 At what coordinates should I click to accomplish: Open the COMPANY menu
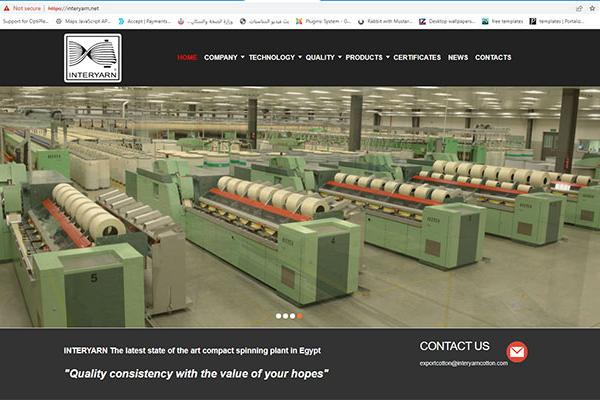(x=221, y=57)
